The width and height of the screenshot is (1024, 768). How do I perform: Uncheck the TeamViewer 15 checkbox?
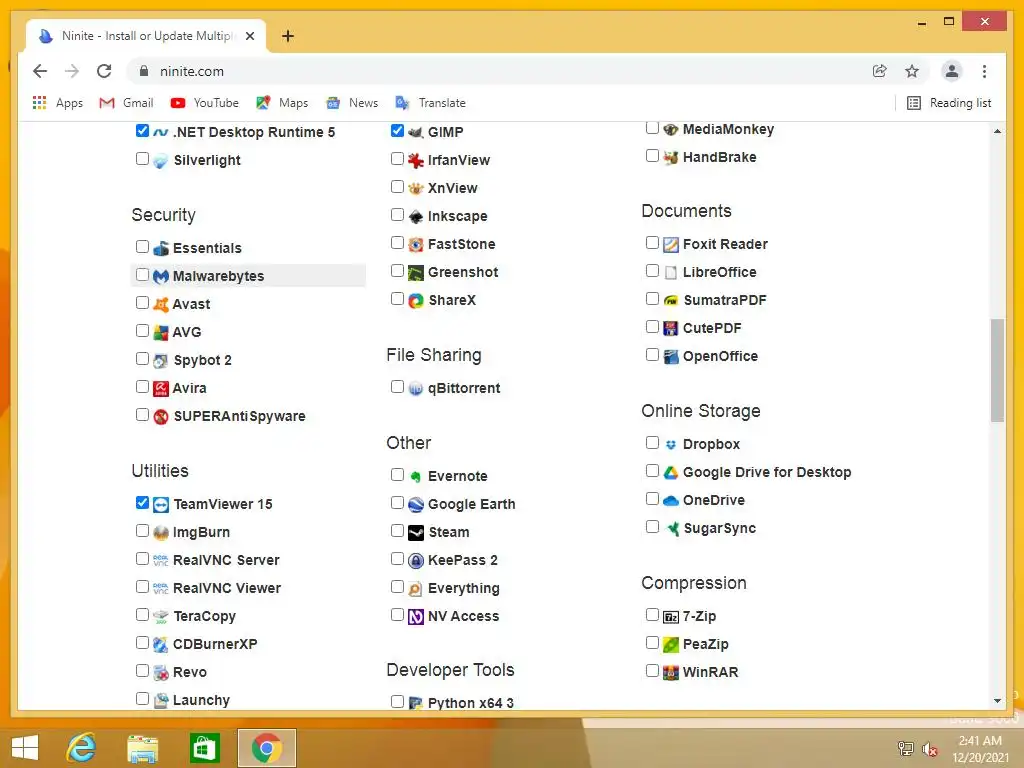pos(142,502)
